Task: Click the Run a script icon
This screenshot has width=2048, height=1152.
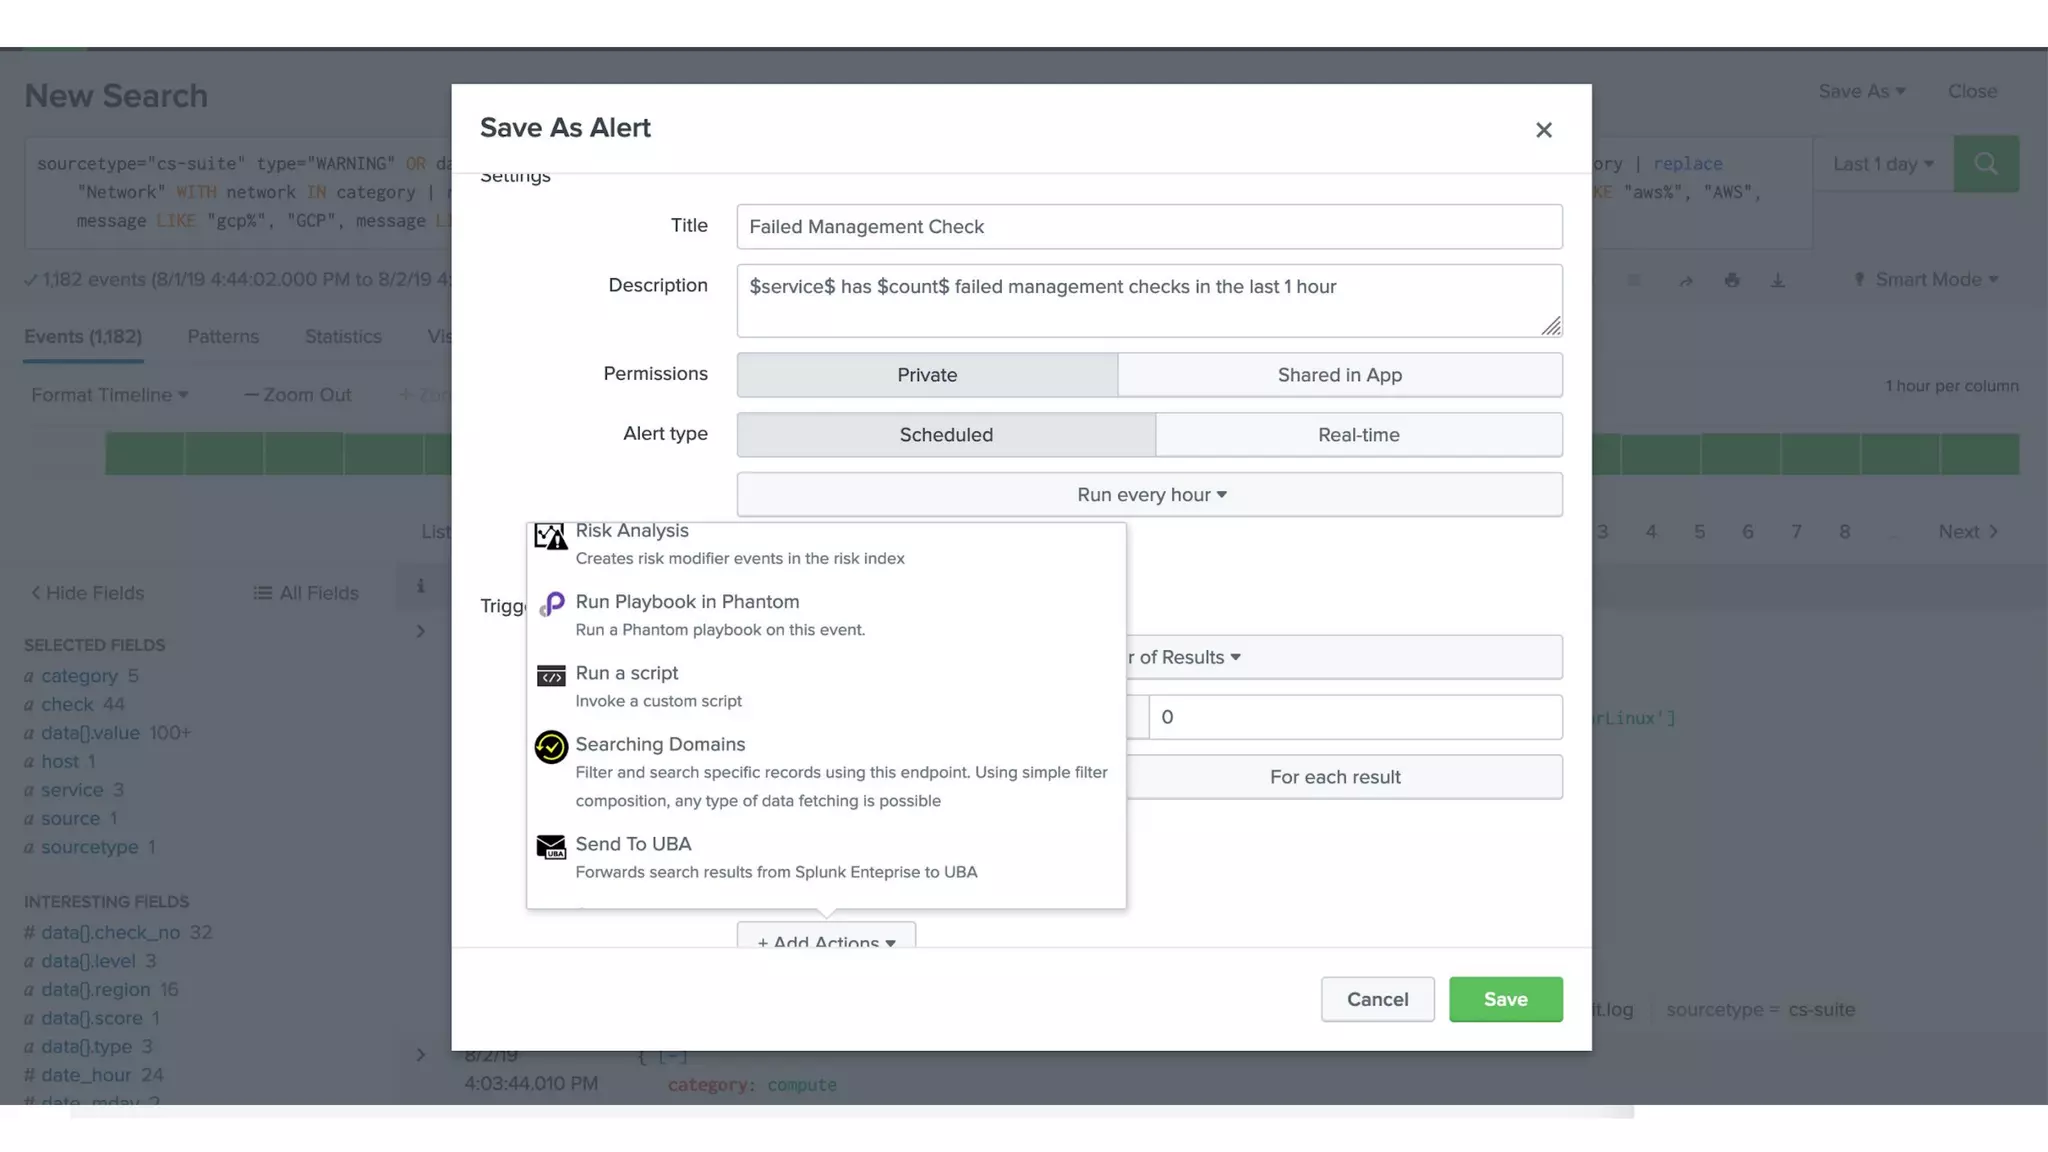Action: 551,676
